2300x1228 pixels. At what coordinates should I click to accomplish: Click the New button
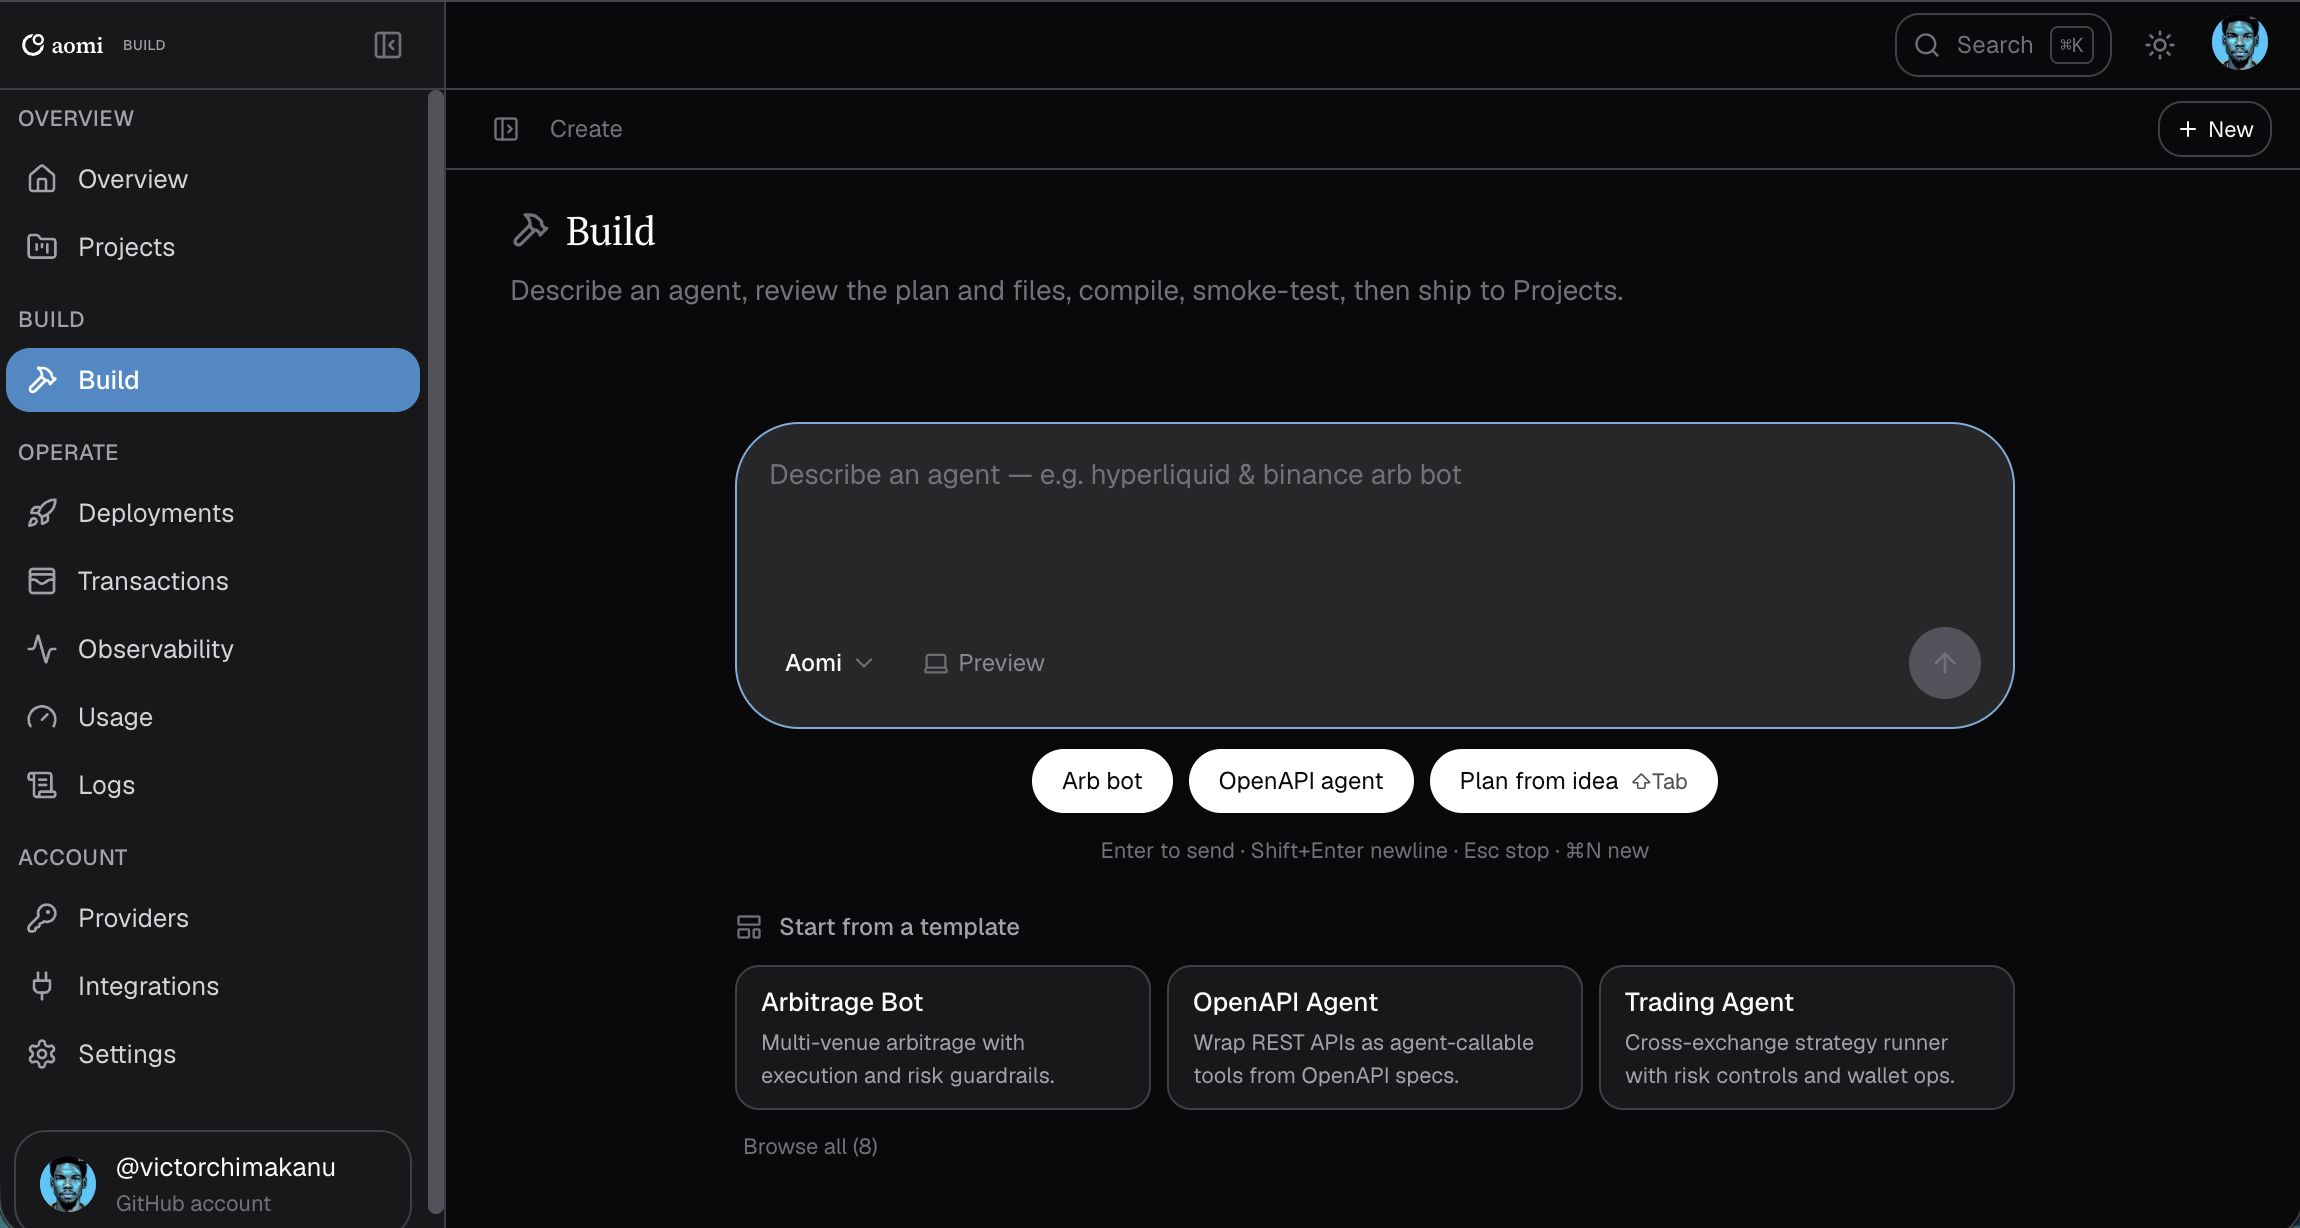coord(2214,129)
